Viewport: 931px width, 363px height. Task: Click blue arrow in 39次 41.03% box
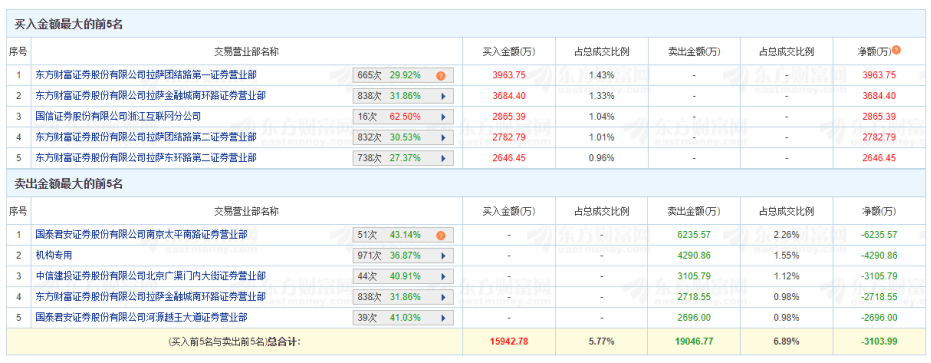click(442, 317)
